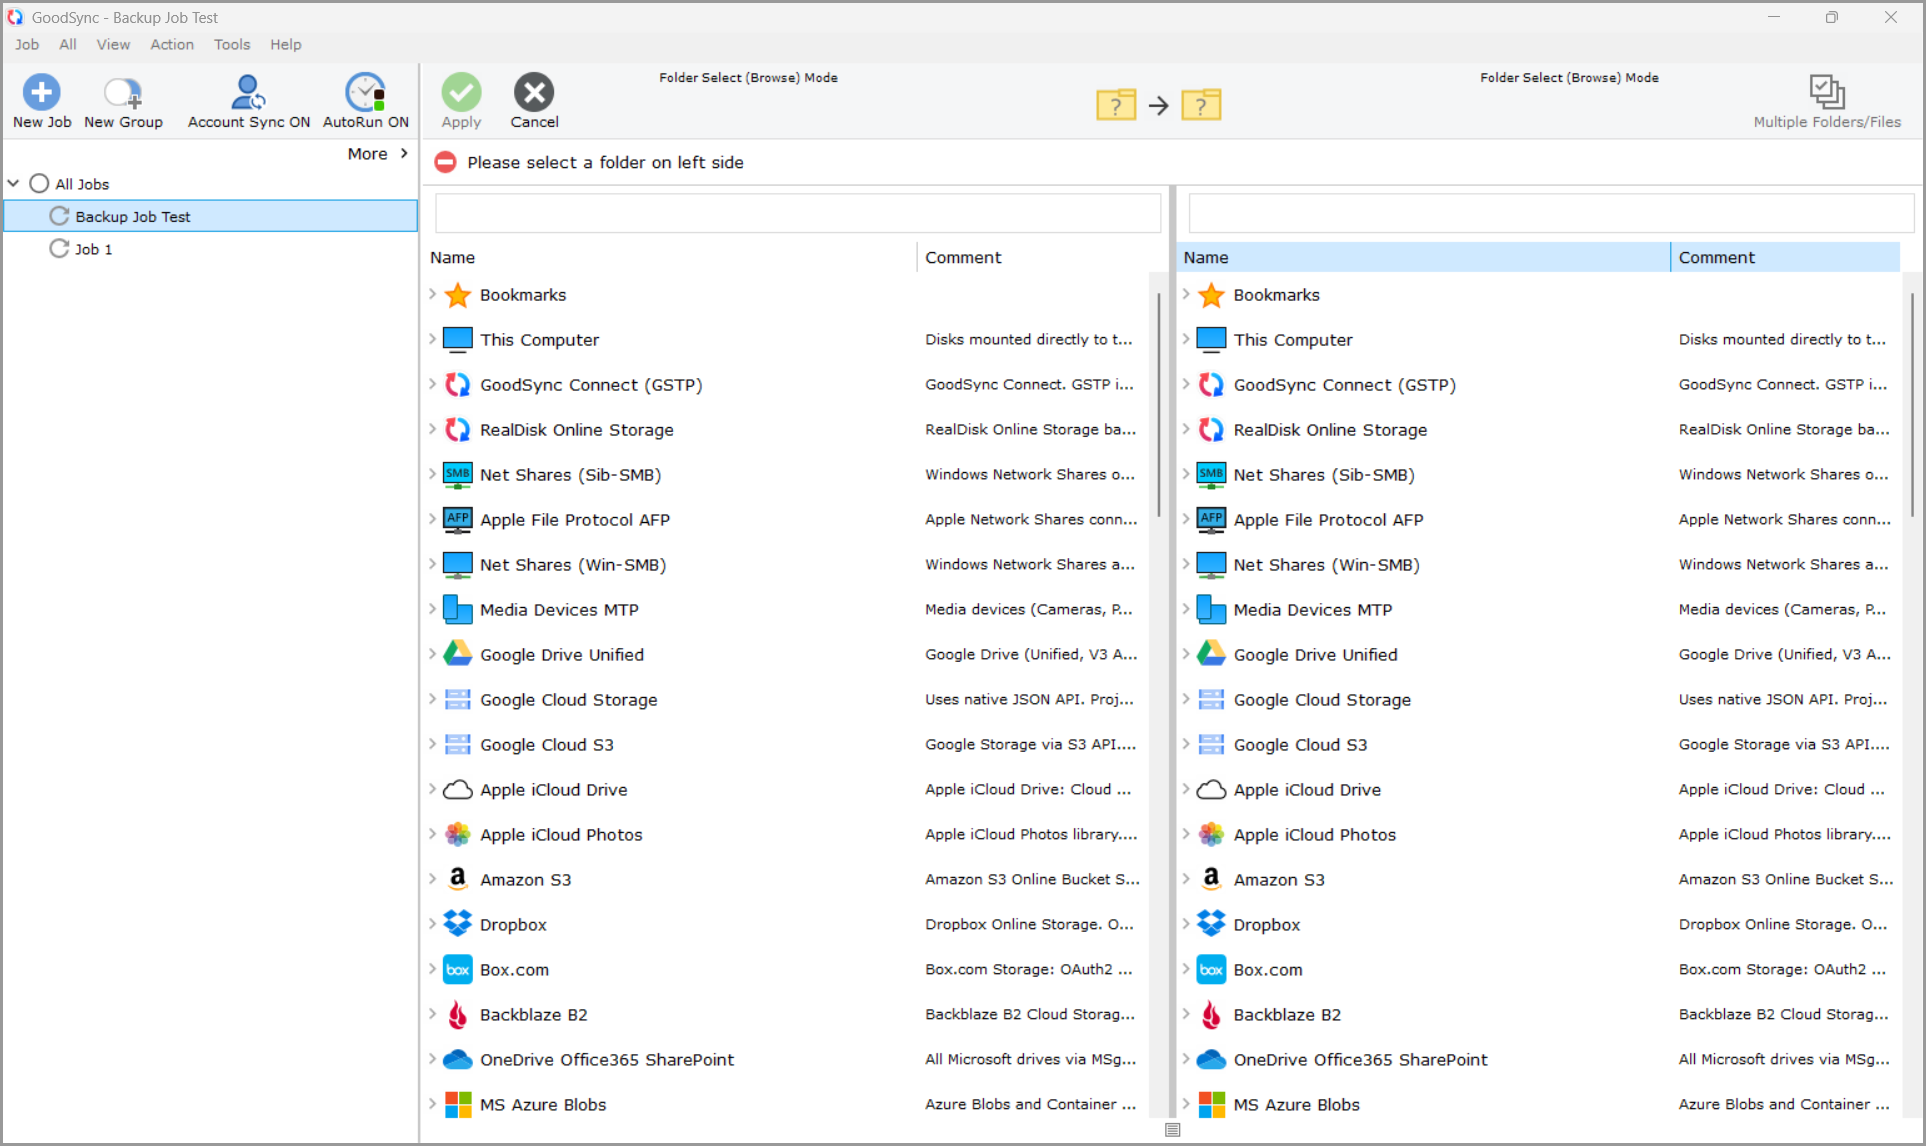Open the Action menu
The image size is (1926, 1146).
point(172,44)
